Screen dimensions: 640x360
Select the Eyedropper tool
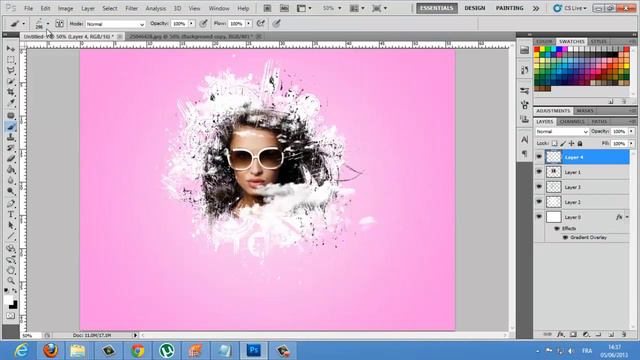[x=11, y=104]
